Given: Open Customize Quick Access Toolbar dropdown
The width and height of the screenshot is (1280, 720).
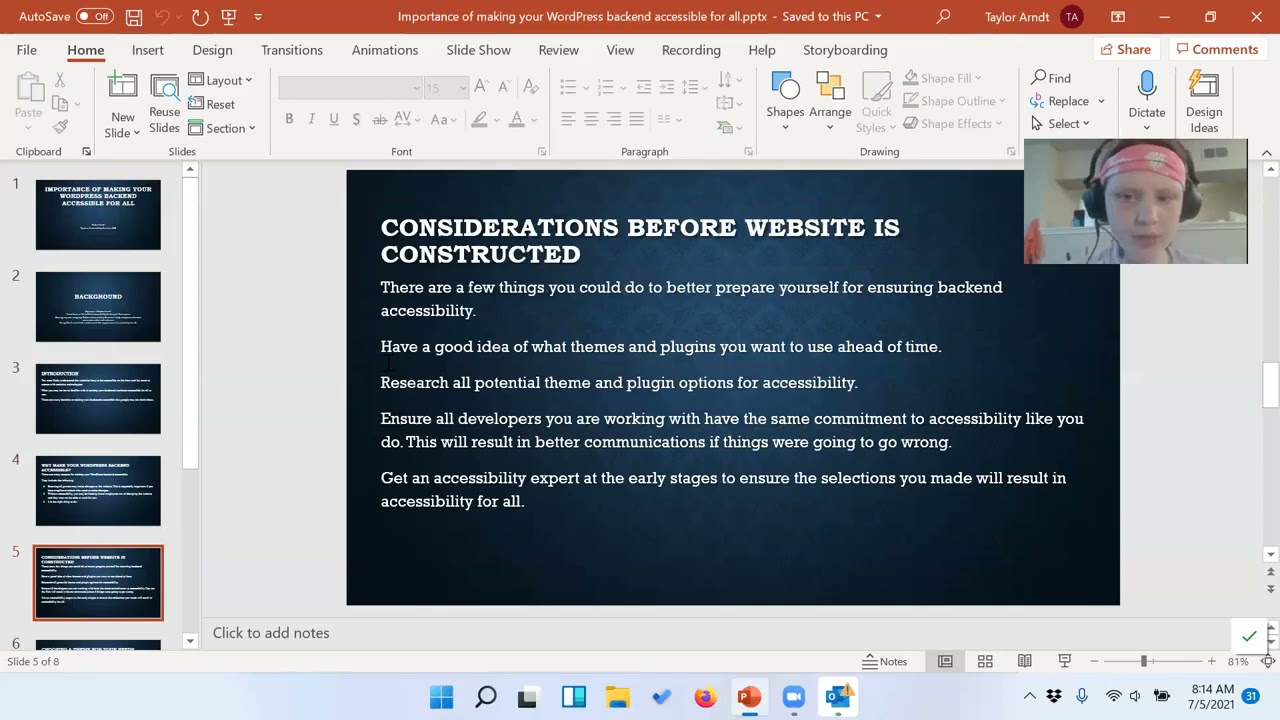Looking at the screenshot, I should click(258, 17).
